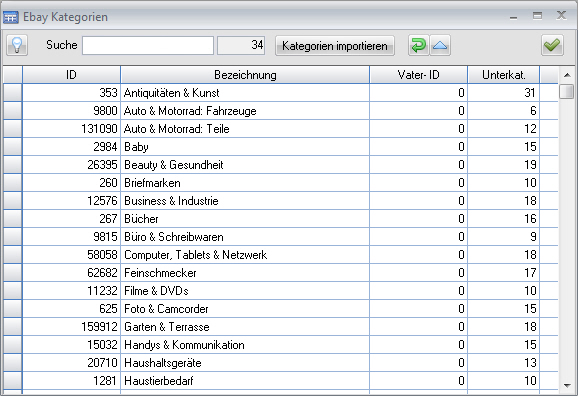Click the scrollbar down arrow
Viewport: 578px width, 396px height.
(567, 386)
